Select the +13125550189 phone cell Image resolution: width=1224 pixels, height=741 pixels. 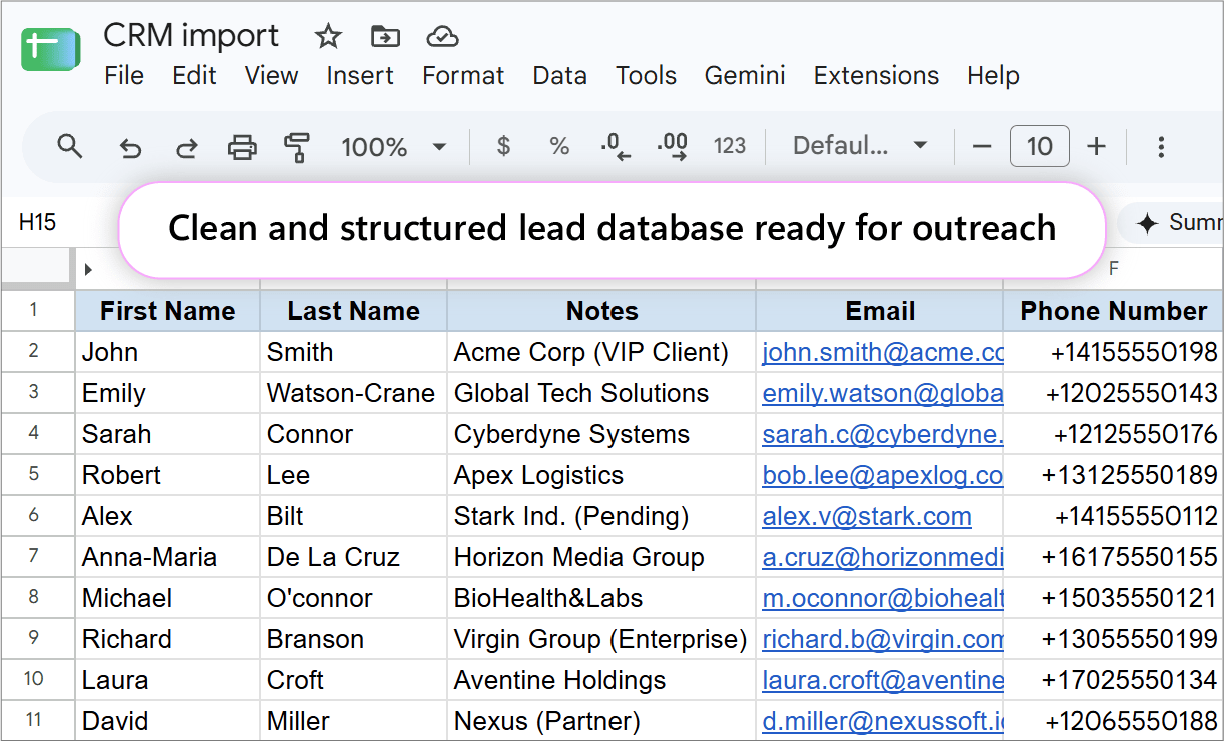point(1113,475)
